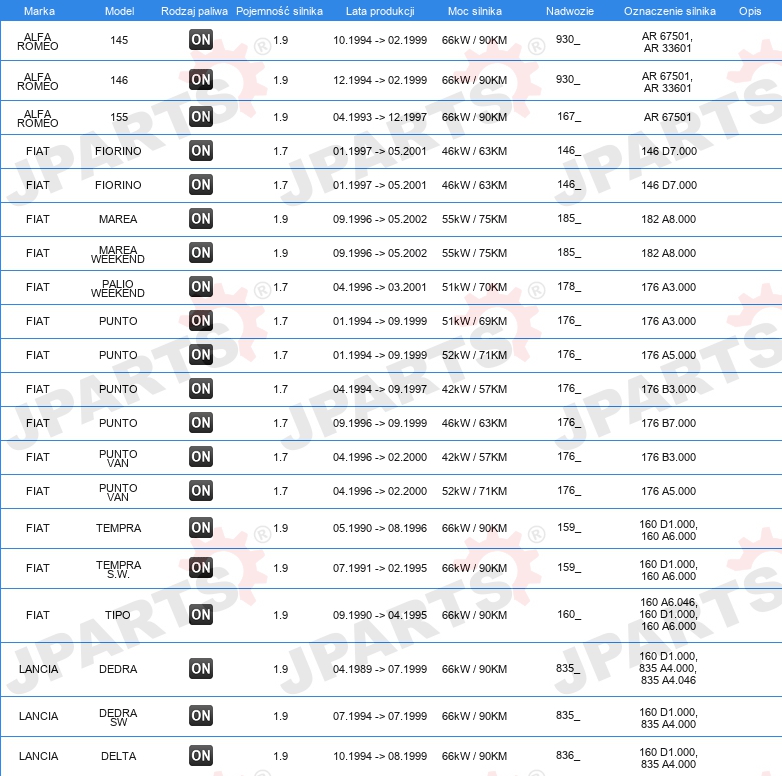Image resolution: width=782 pixels, height=776 pixels.
Task: Click PALIO WEEKEND model cell
Action: click(118, 288)
